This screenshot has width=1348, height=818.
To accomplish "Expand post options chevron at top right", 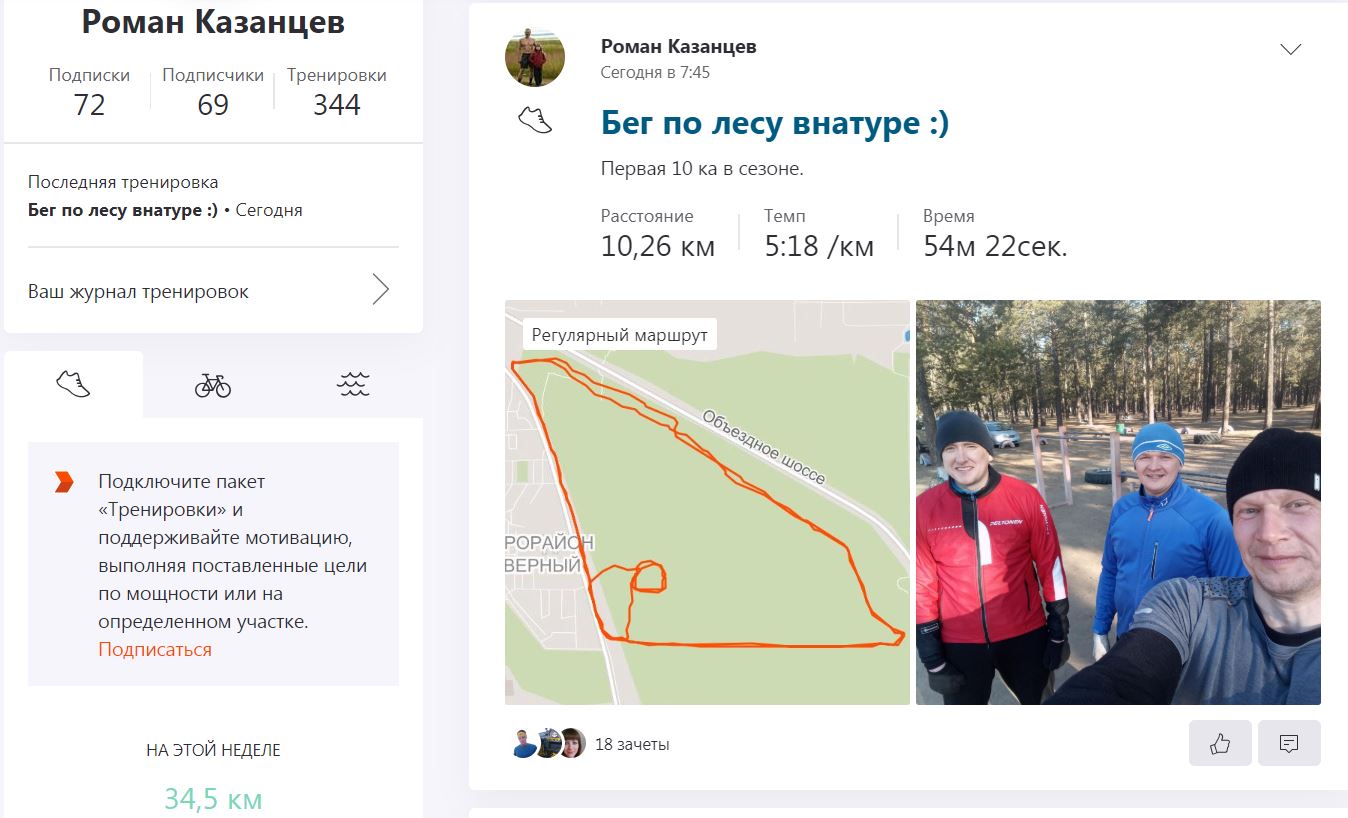I will click(x=1291, y=49).
